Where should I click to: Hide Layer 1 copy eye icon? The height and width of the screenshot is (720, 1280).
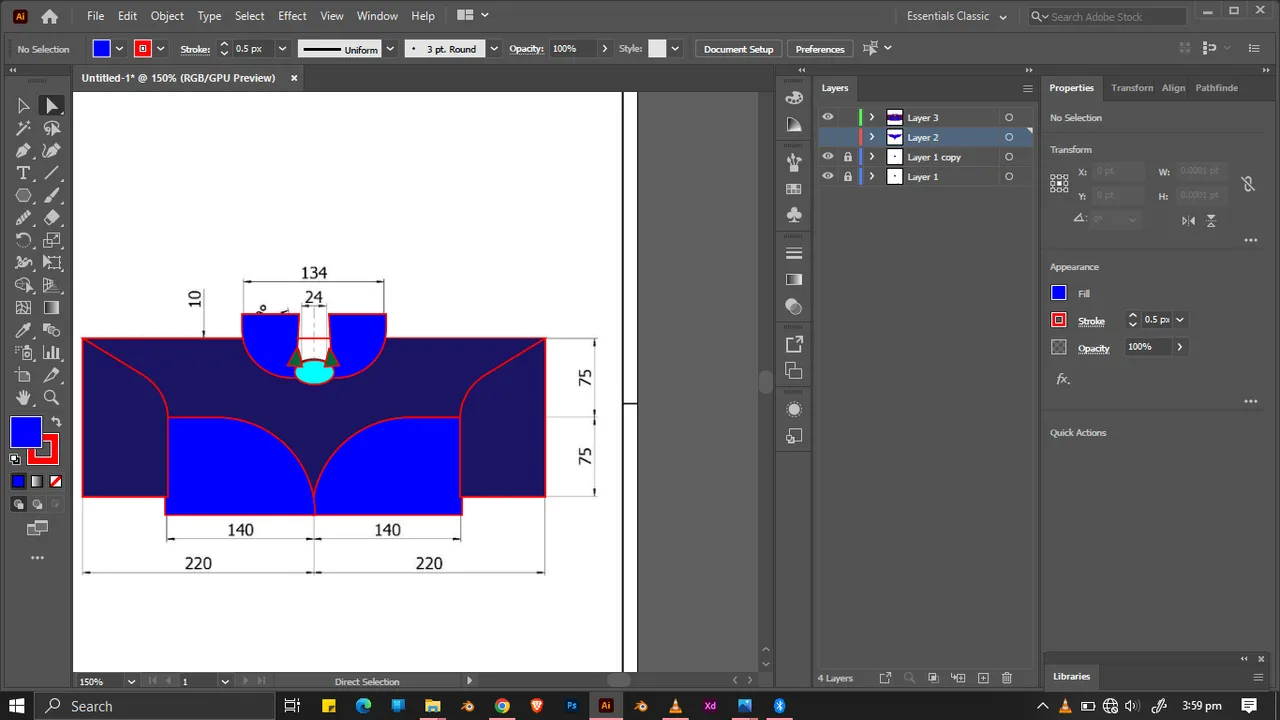point(827,157)
